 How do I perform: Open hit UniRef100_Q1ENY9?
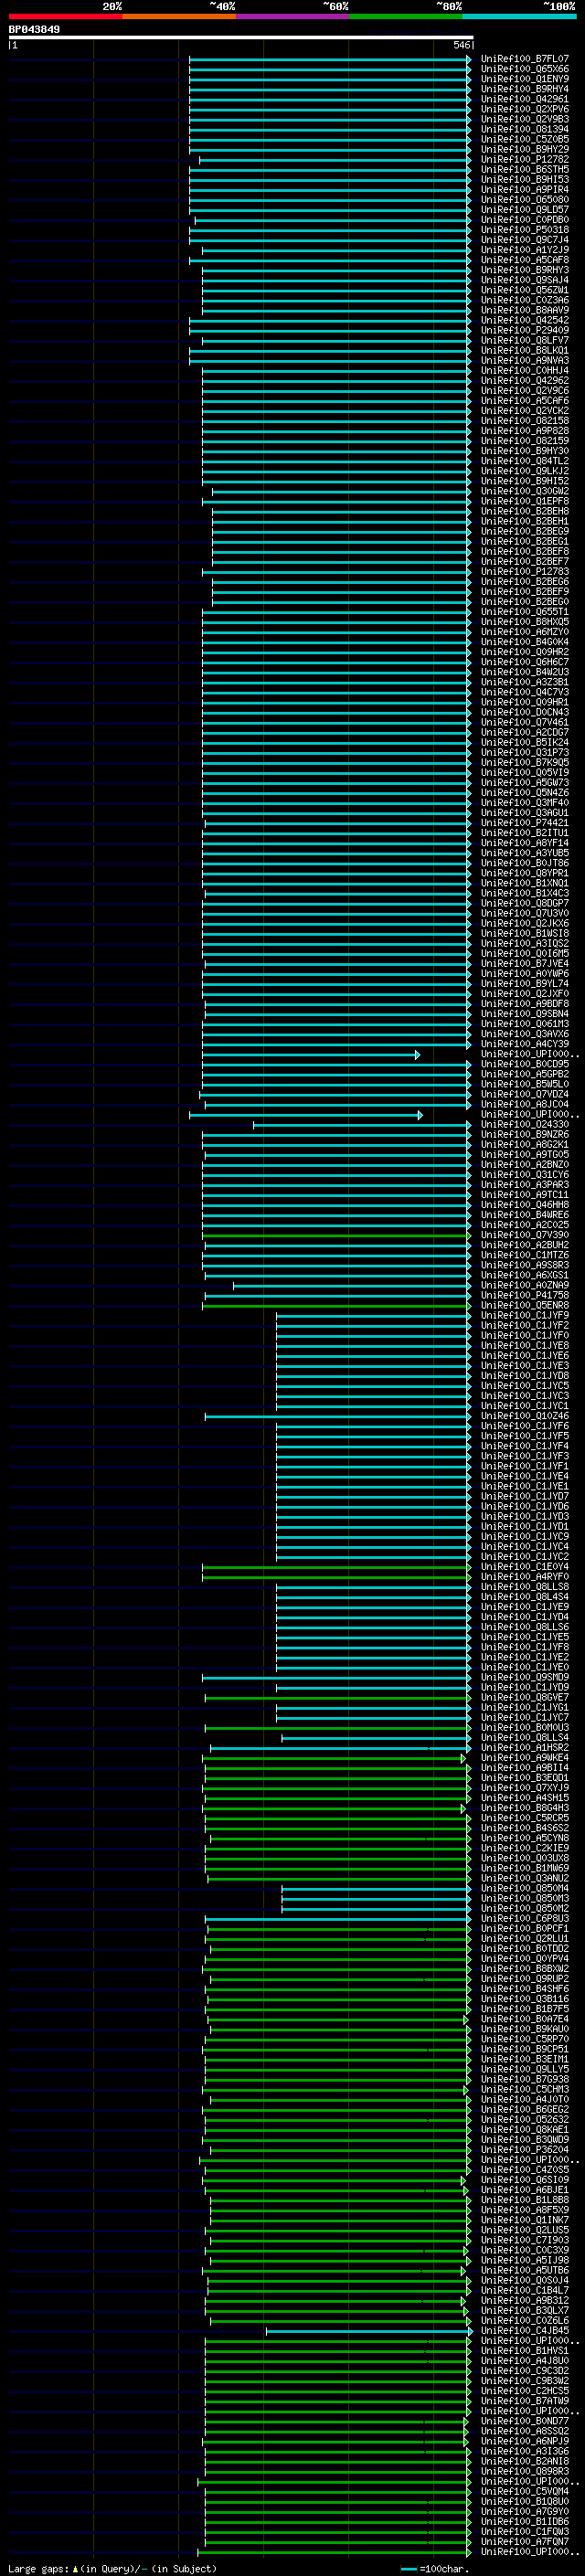pyautogui.click(x=525, y=79)
